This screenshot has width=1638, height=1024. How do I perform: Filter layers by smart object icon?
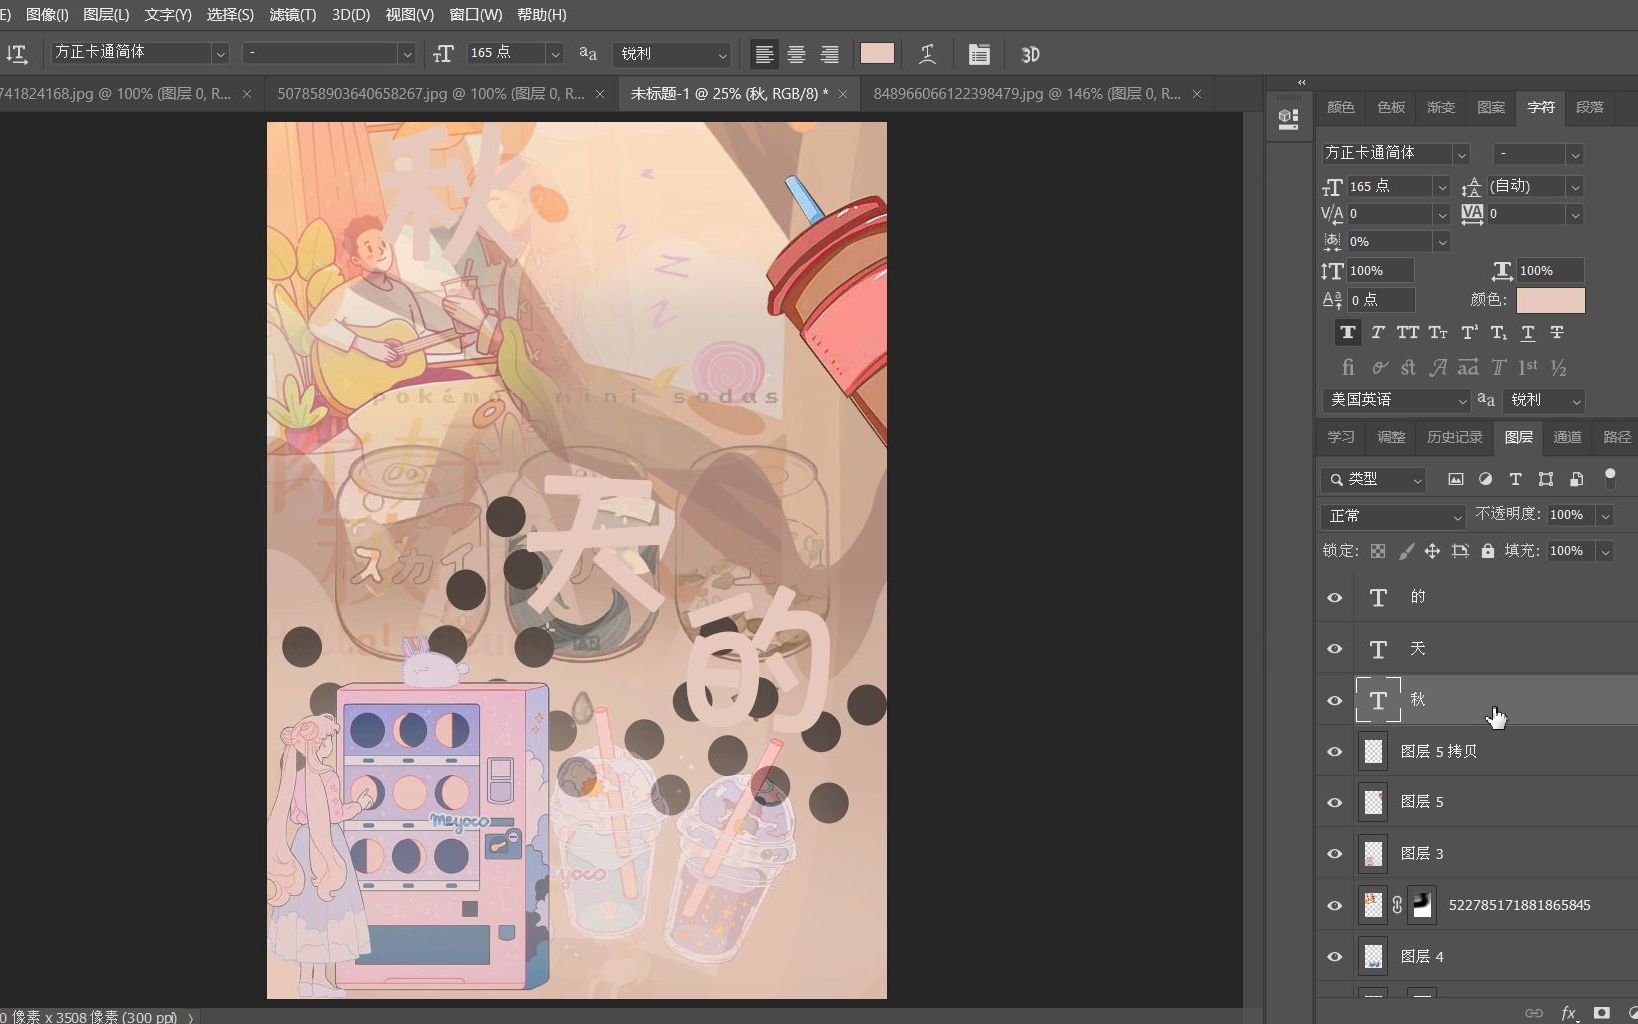point(1576,479)
